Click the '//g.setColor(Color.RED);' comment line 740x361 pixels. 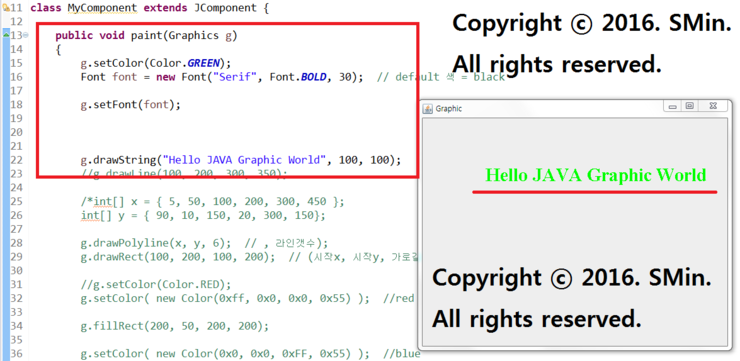[156, 285]
